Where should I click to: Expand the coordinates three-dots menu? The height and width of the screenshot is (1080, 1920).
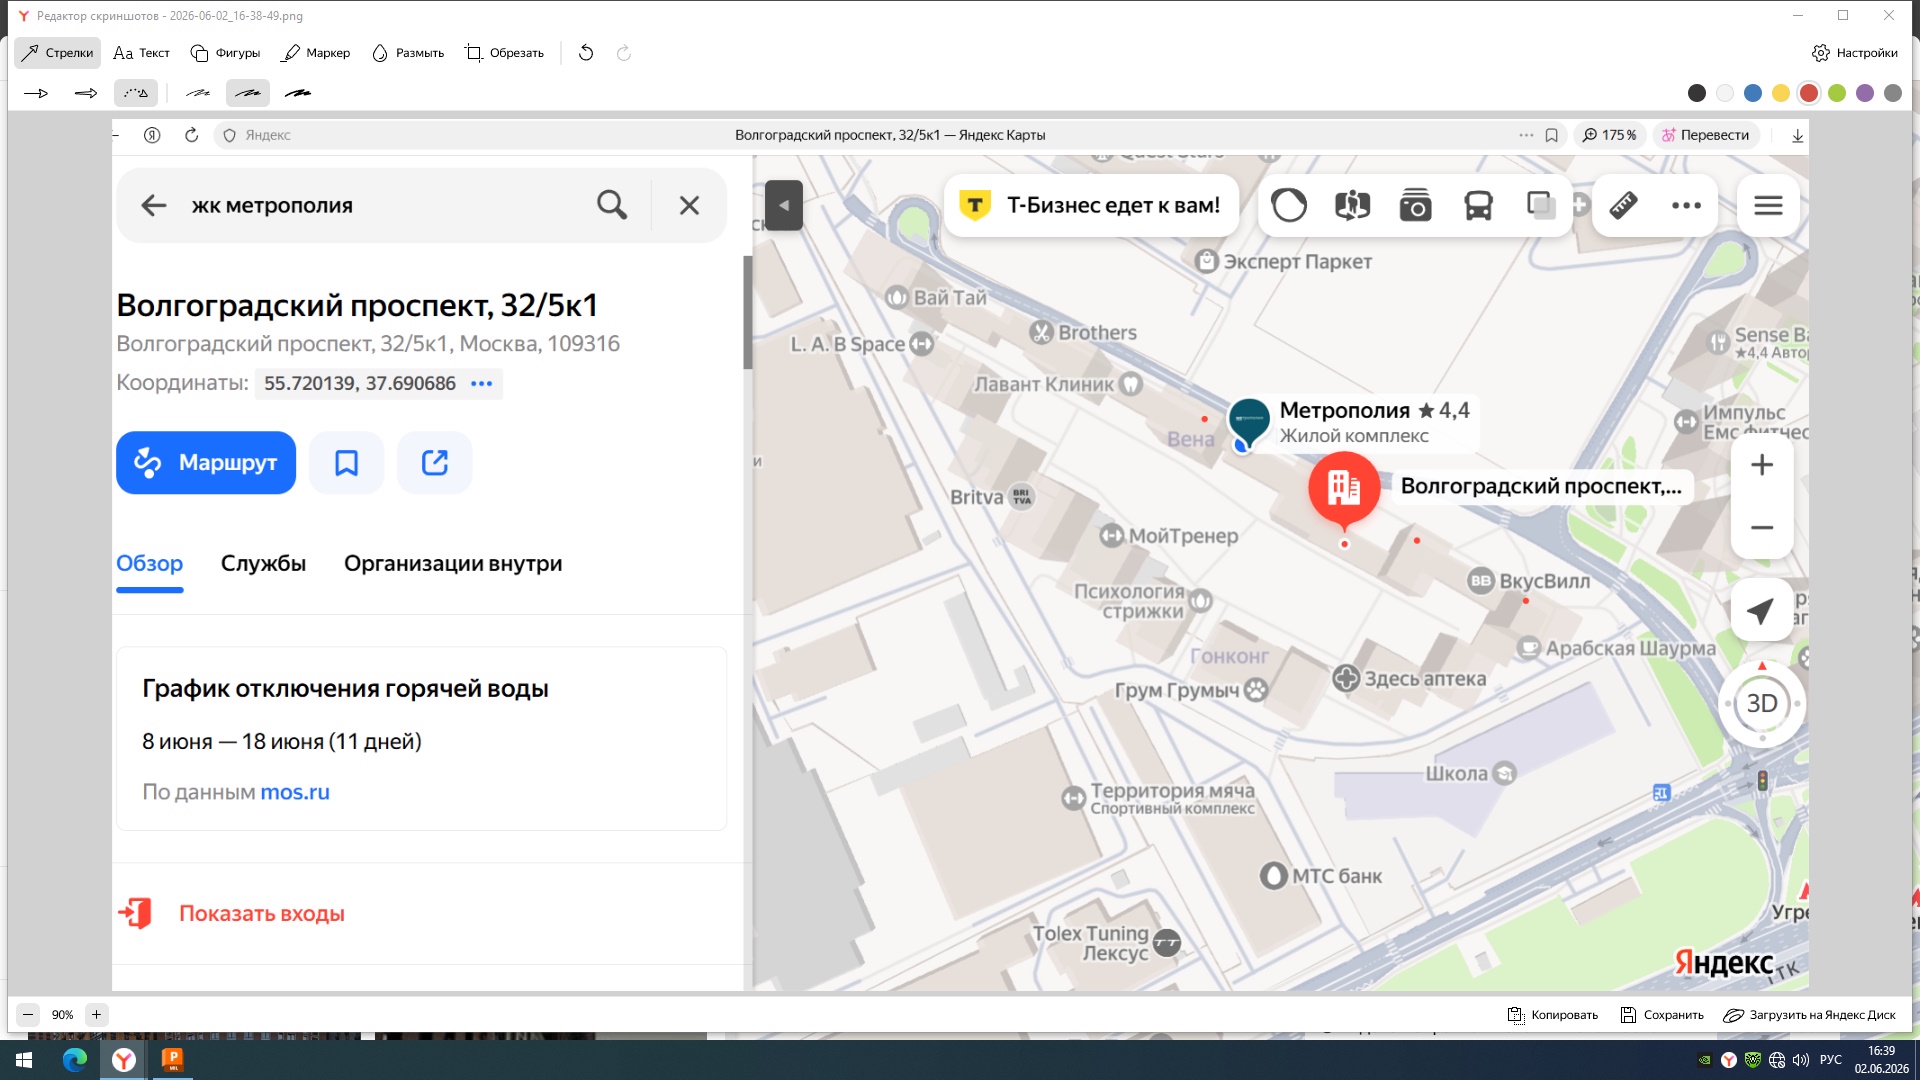pyautogui.click(x=481, y=384)
